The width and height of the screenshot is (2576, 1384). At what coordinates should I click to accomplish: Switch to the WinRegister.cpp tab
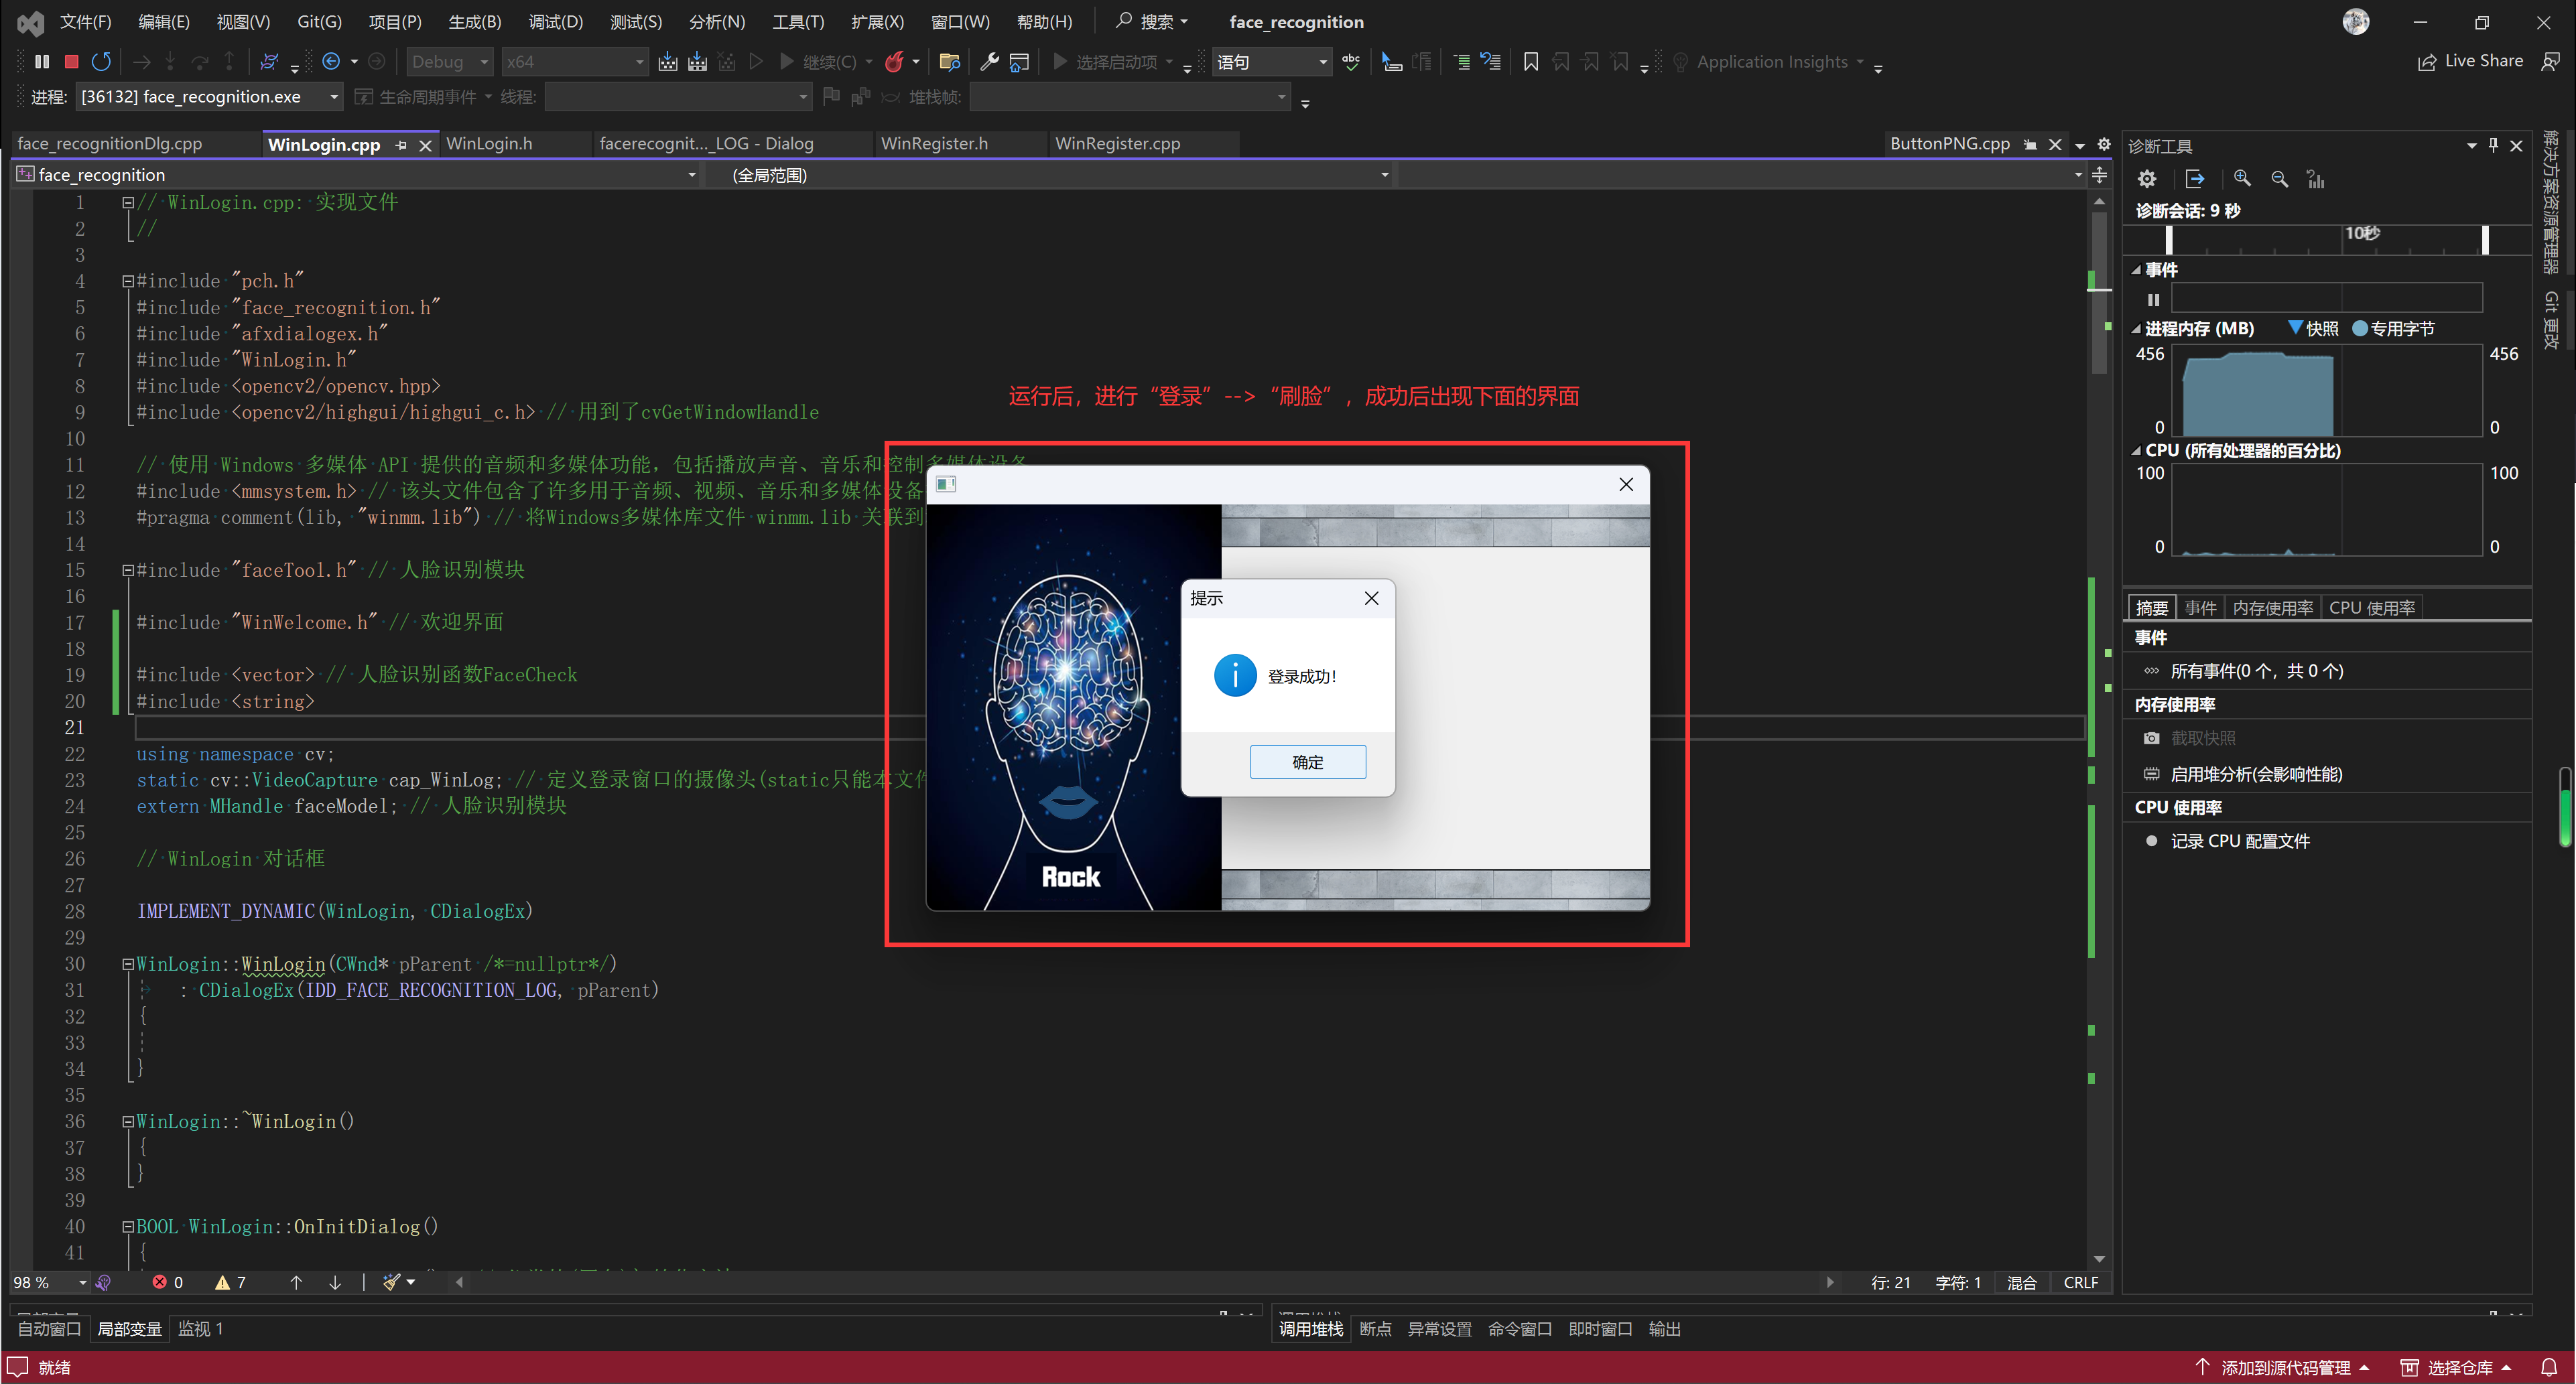1117,144
